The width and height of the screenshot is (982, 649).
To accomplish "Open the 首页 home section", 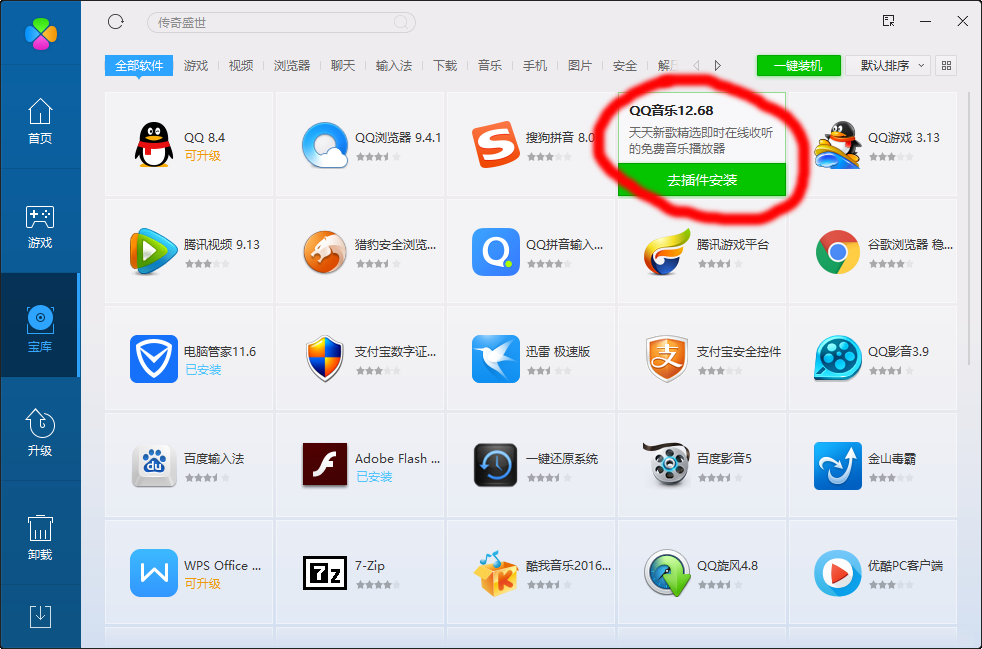I will click(40, 121).
